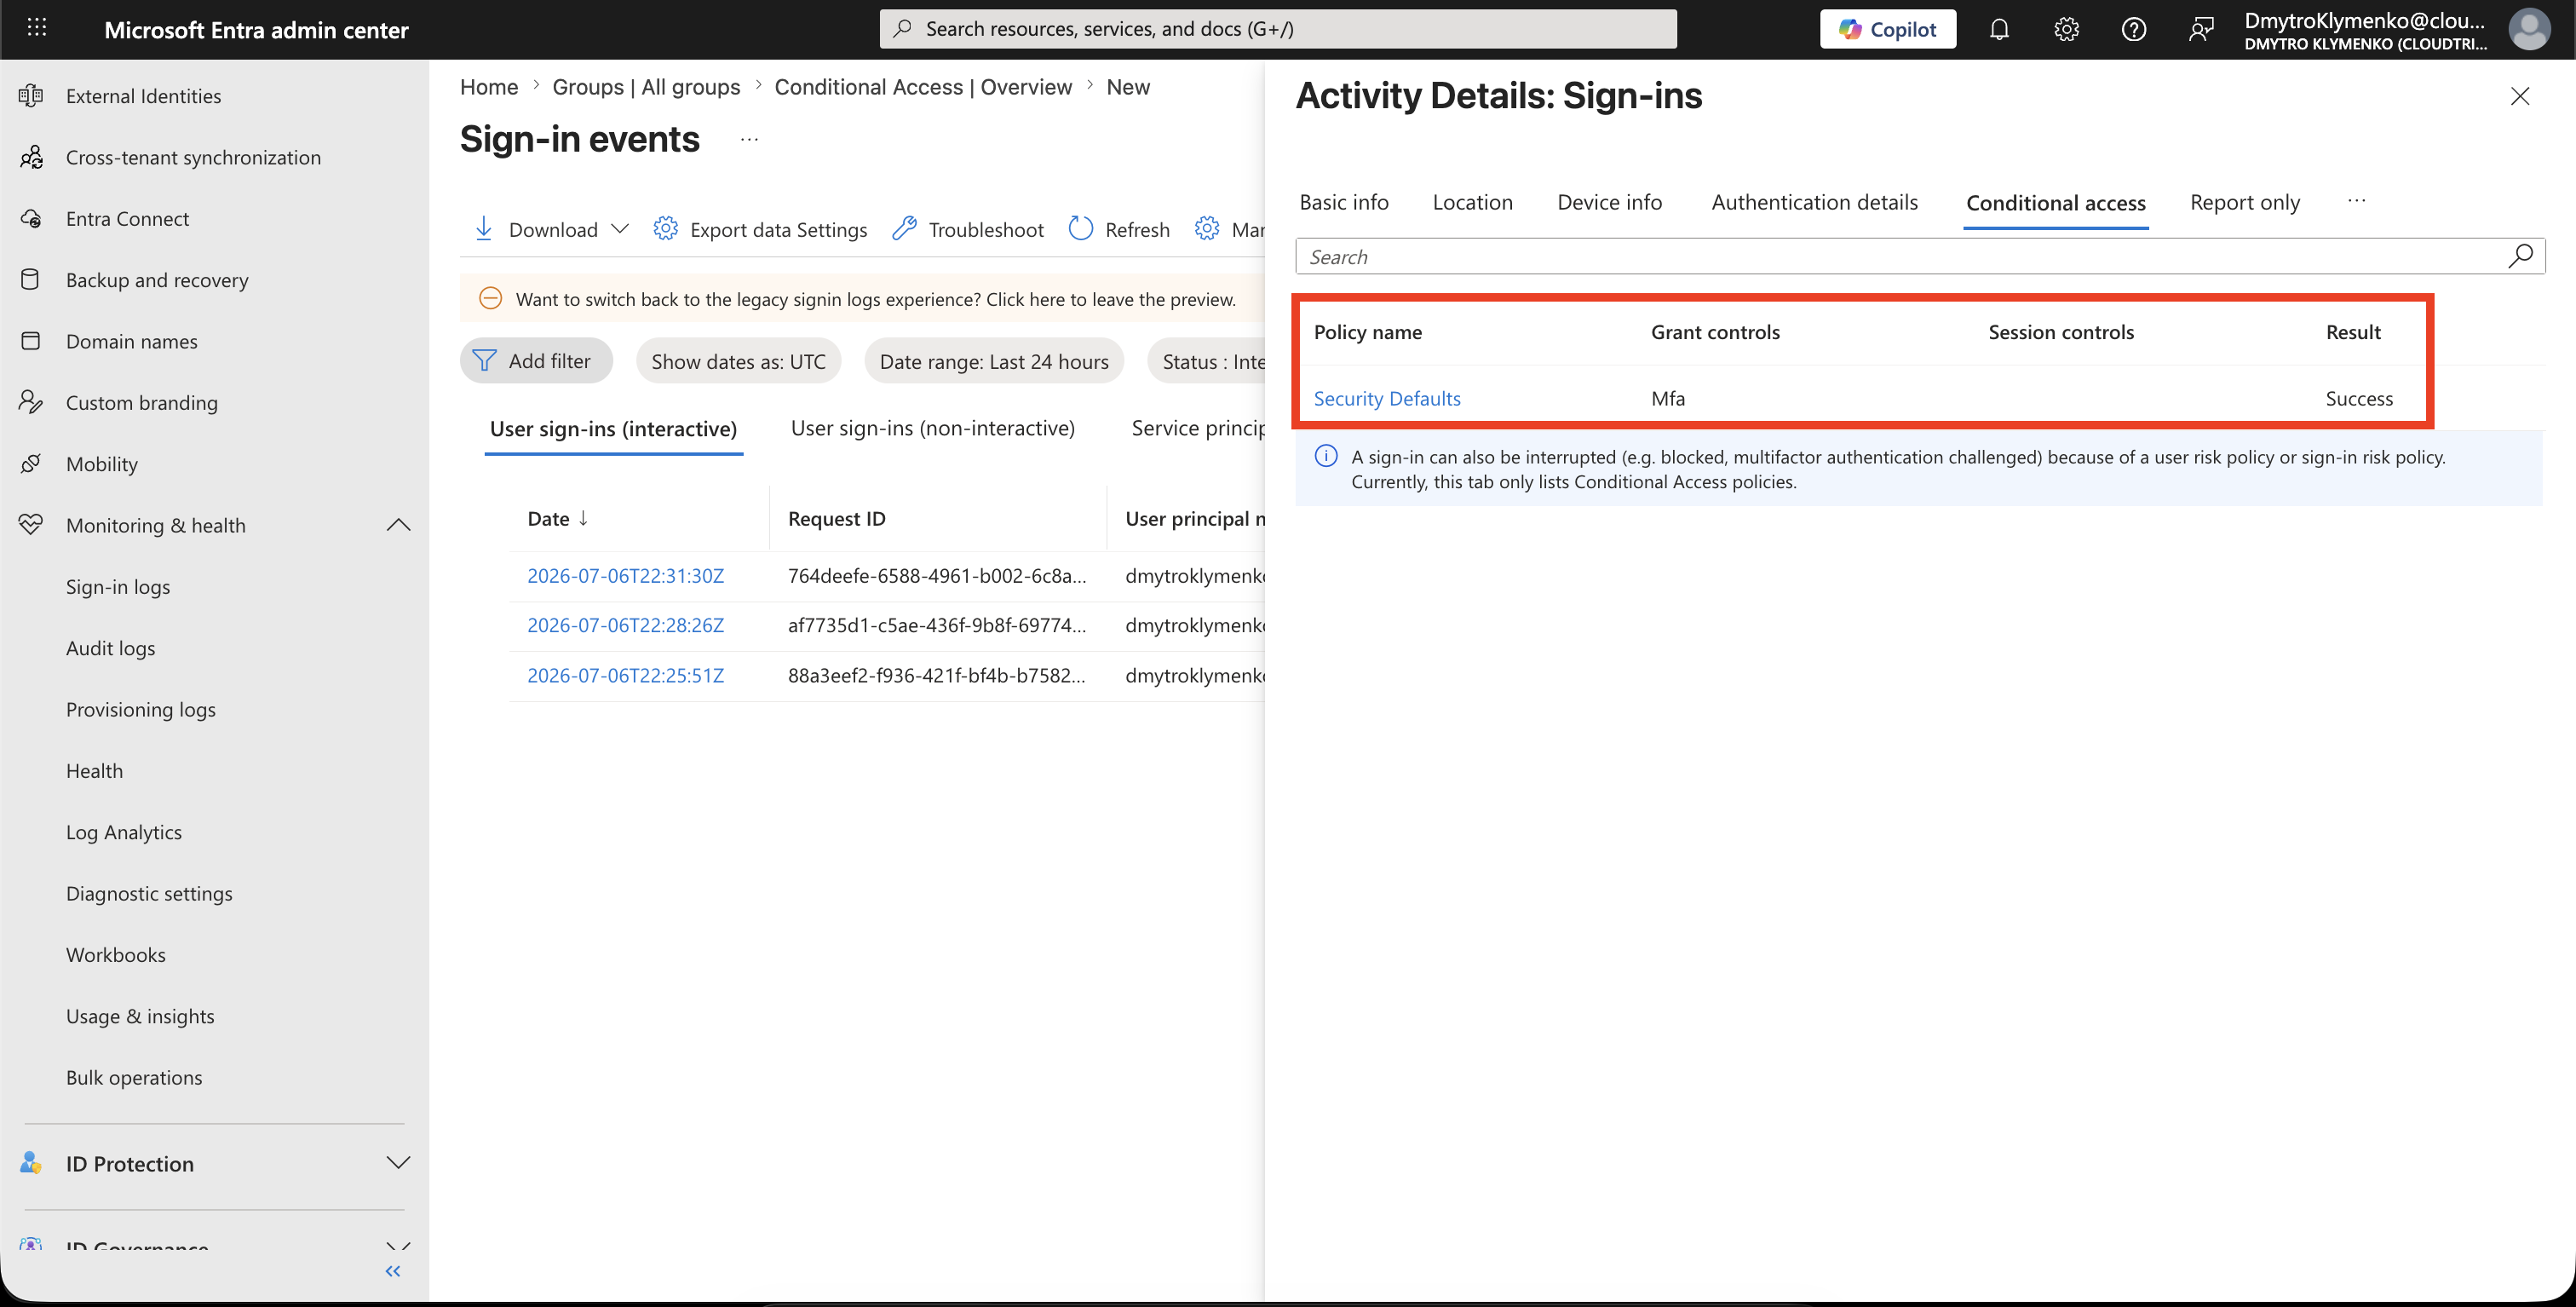Viewport: 2576px width, 1307px height.
Task: Show more tabs via ellipsis
Action: (x=2357, y=201)
